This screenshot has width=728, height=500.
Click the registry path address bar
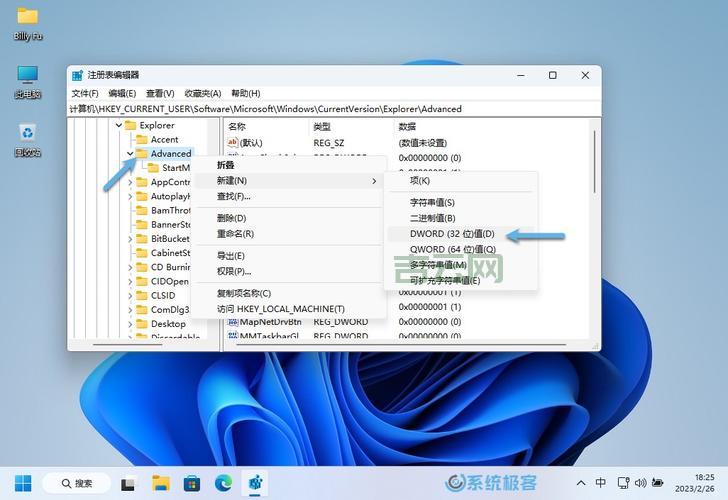pyautogui.click(x=334, y=109)
